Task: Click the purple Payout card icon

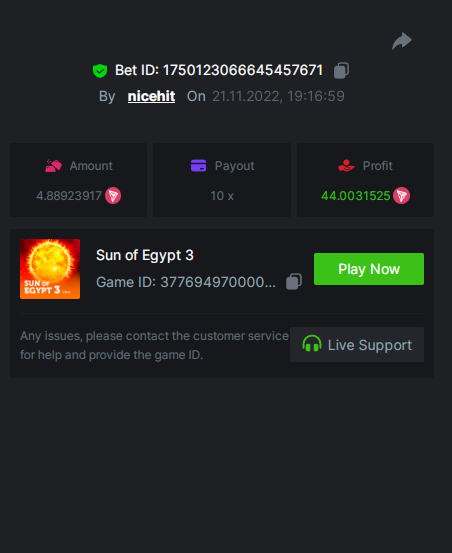Action: (198, 165)
